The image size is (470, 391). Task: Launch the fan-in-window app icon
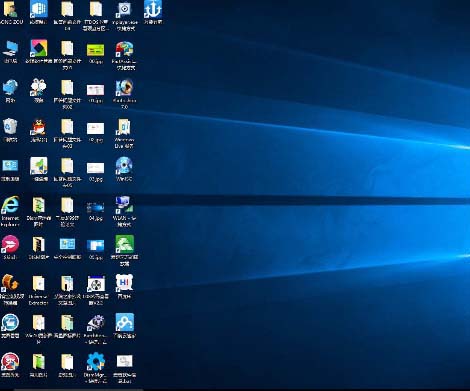click(x=96, y=283)
